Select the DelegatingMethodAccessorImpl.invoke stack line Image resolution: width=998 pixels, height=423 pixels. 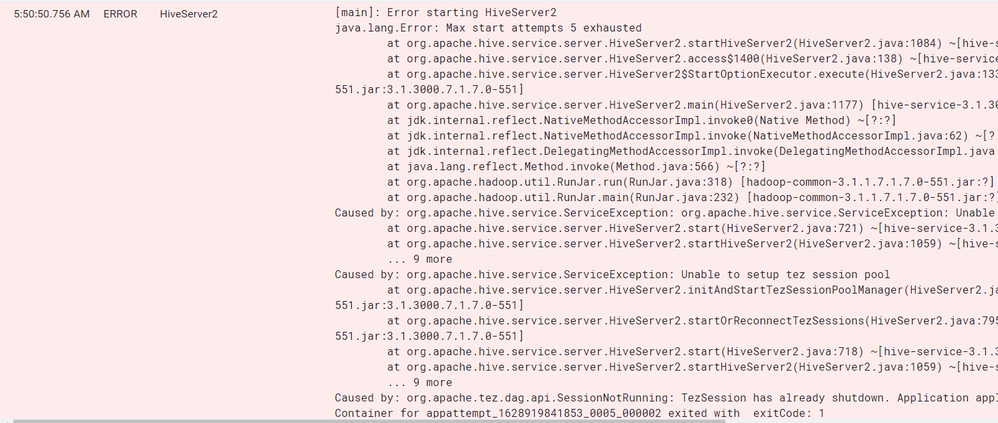pos(692,151)
